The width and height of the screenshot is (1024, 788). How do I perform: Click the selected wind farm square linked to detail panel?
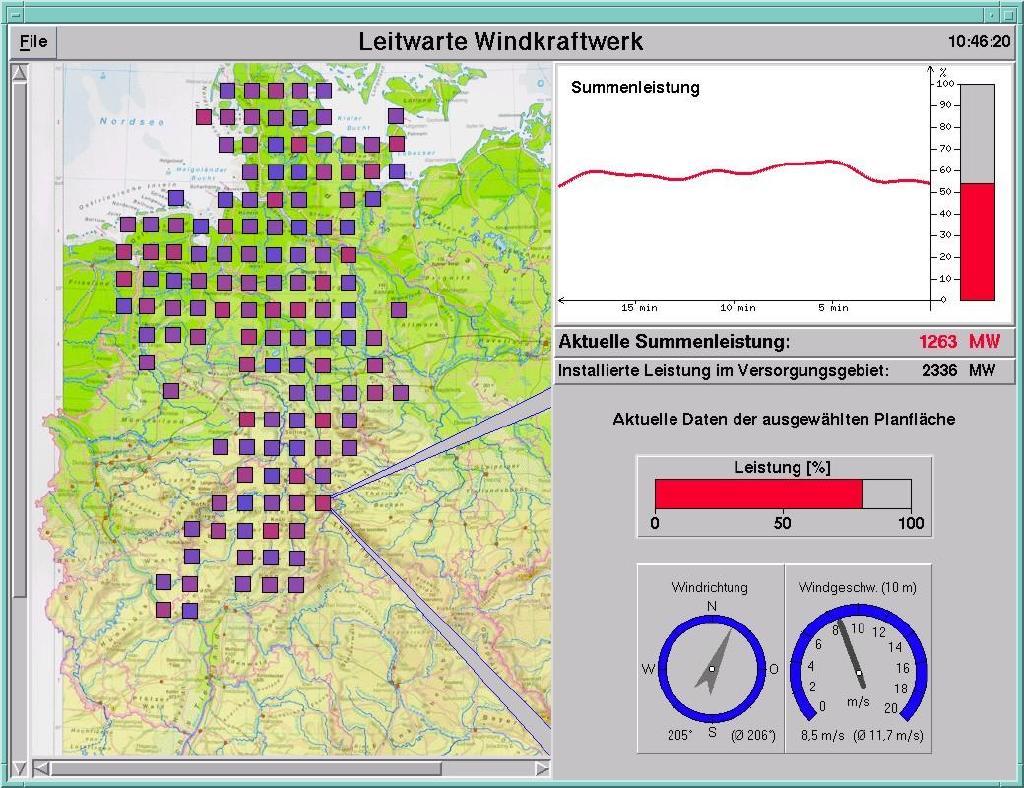pos(323,502)
